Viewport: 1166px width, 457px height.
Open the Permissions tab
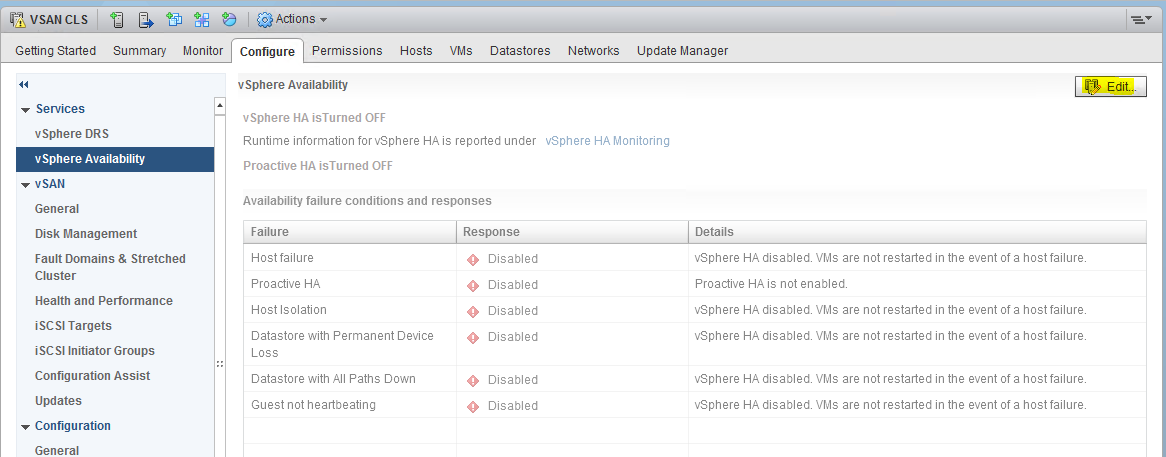point(347,51)
